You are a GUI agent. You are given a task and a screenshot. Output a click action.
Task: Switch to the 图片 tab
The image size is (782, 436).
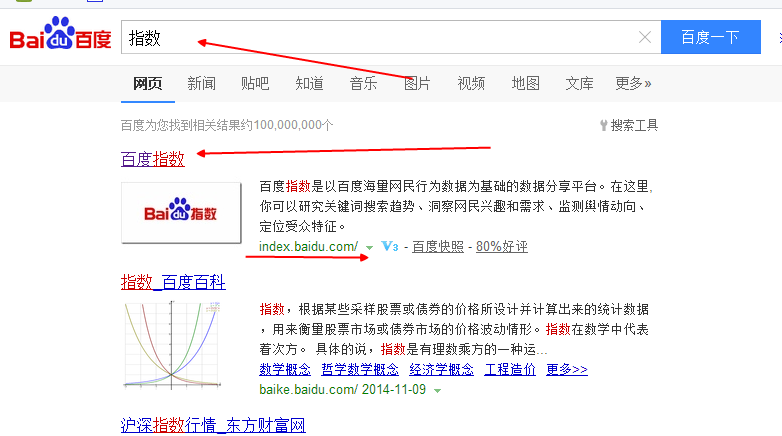pyautogui.click(x=417, y=83)
